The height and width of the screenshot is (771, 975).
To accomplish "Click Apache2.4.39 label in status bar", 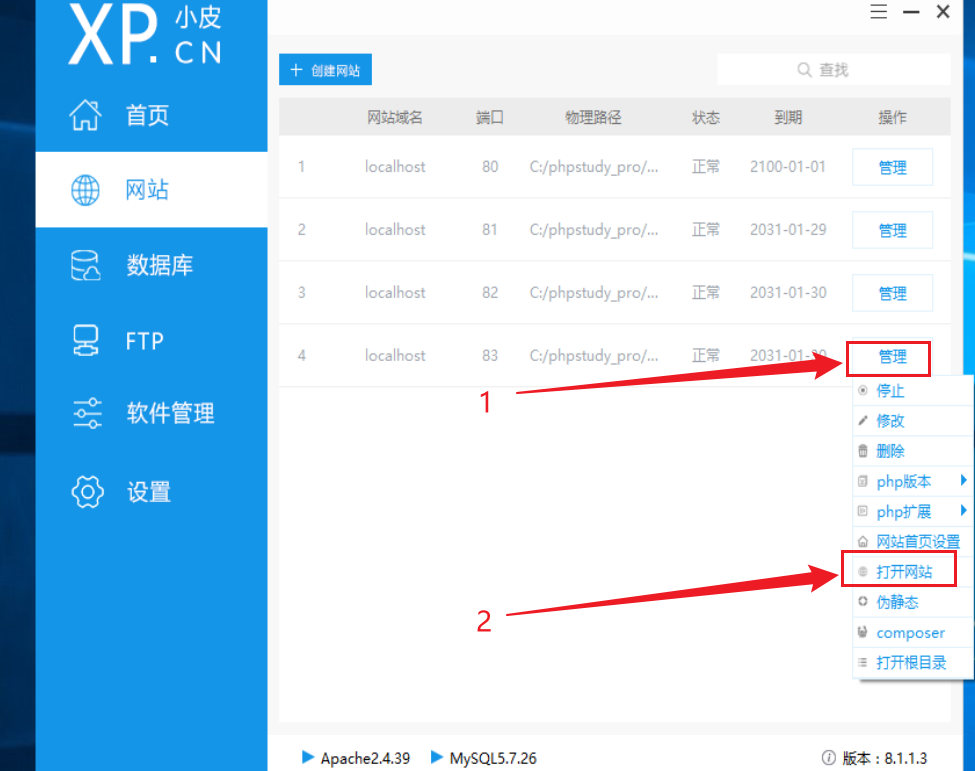I will 365,758.
